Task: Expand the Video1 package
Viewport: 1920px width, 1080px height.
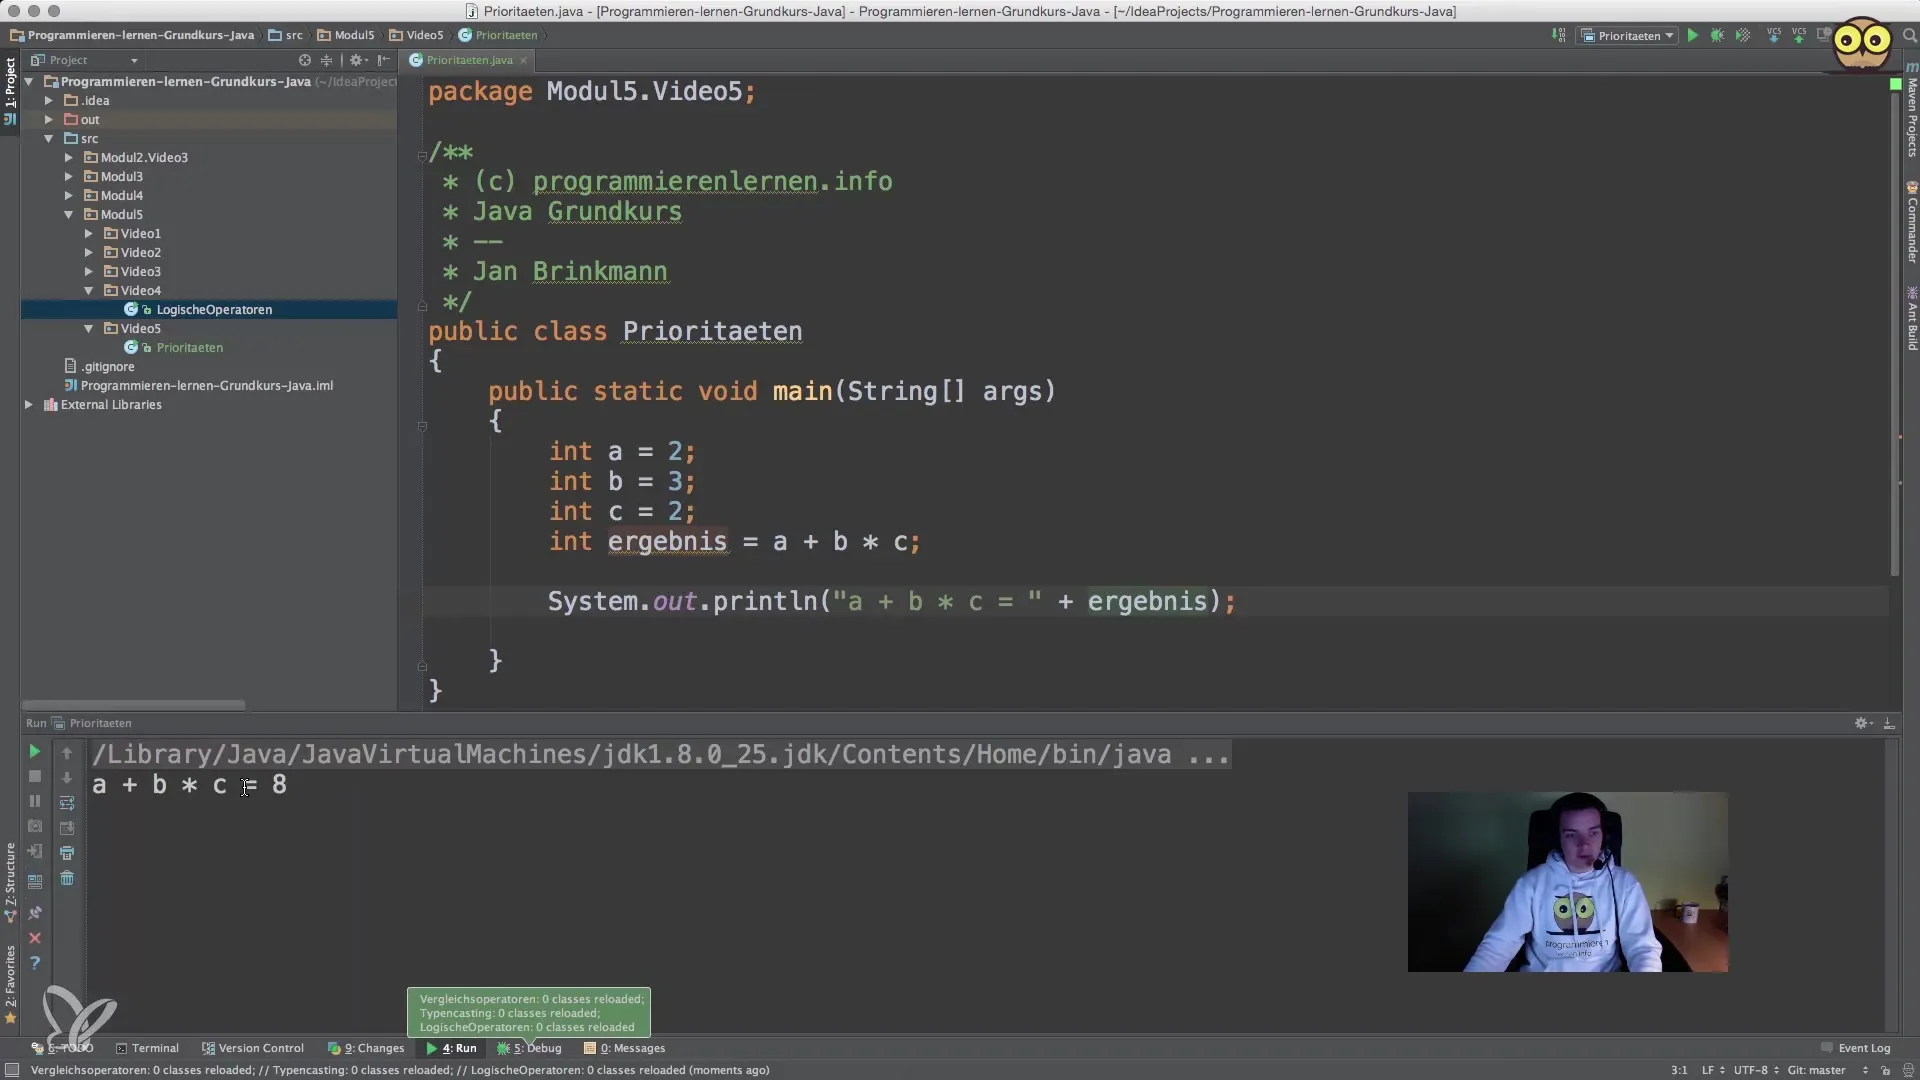Action: coord(88,234)
